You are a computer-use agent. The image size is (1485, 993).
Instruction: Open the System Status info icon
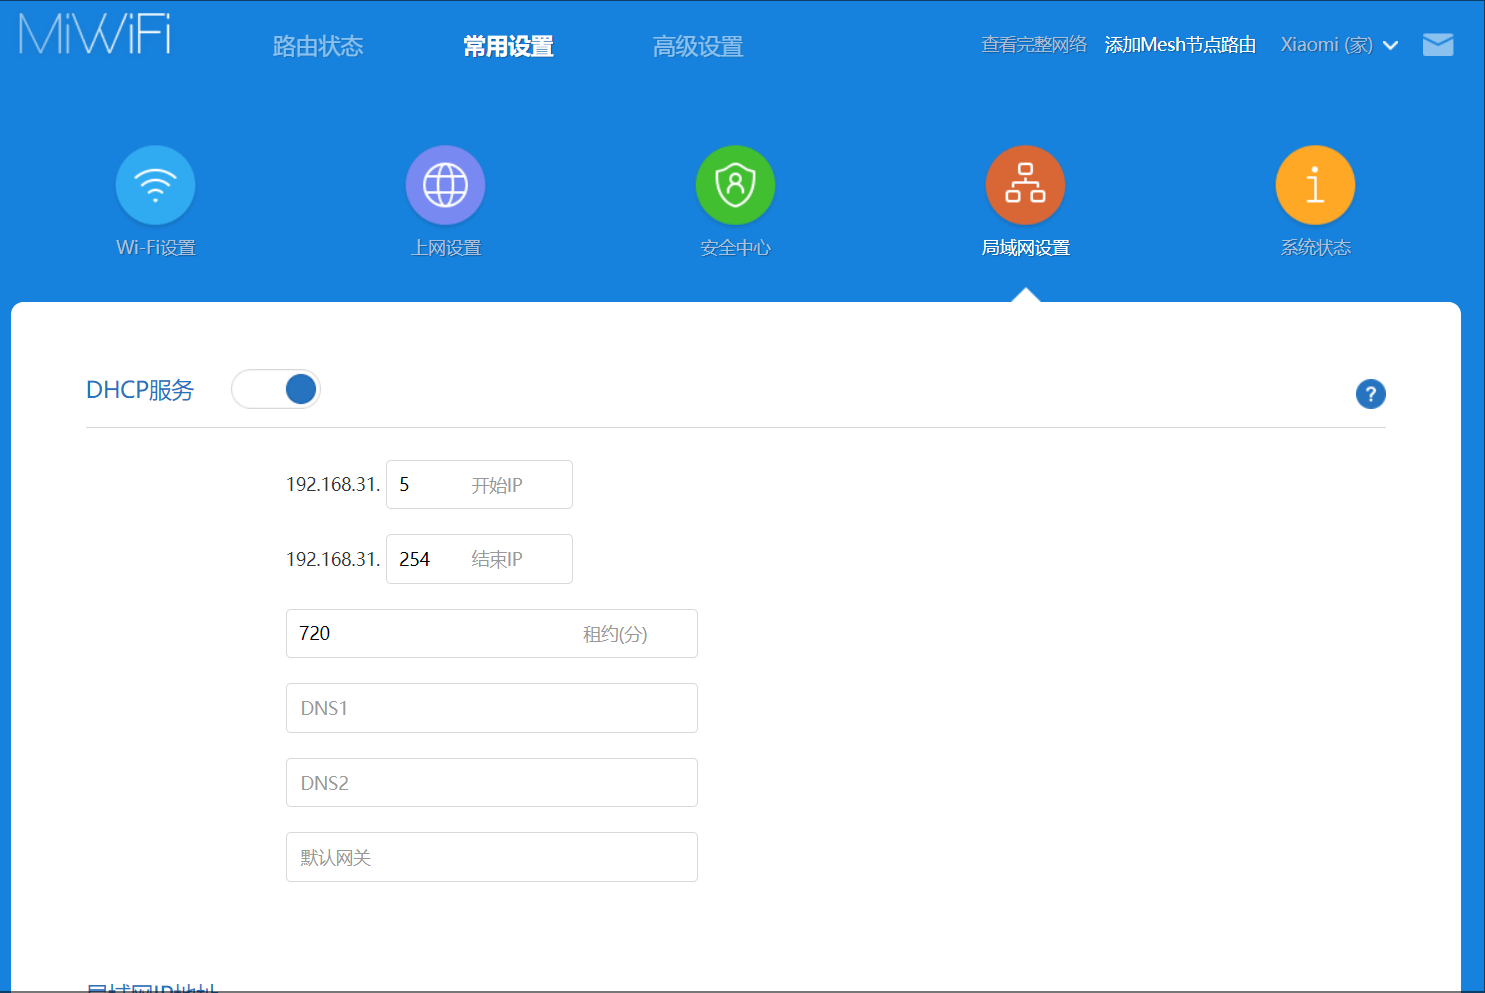1315,186
